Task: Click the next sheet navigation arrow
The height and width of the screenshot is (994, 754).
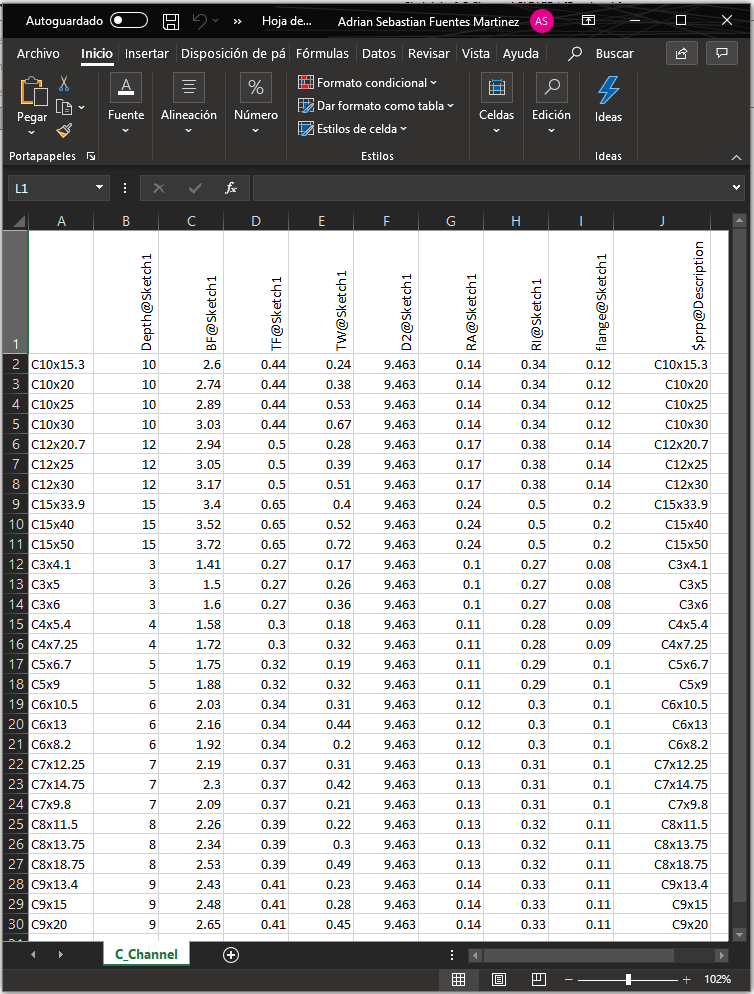Action: pos(61,954)
